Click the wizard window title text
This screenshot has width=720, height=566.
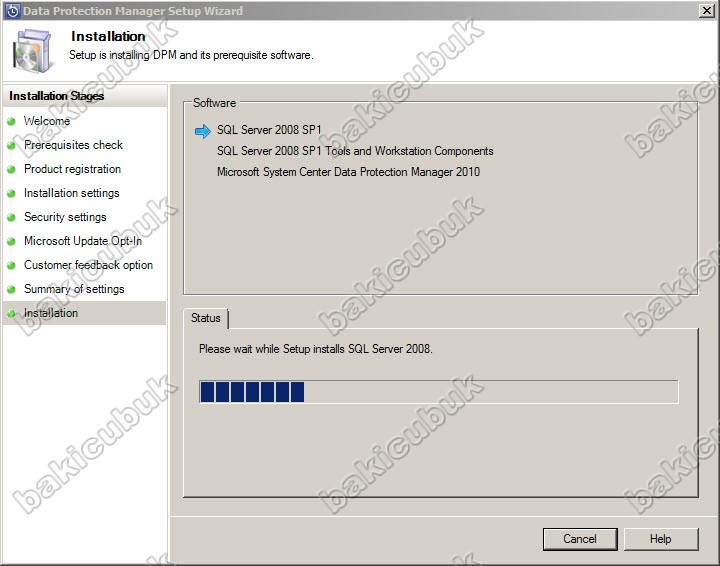coord(133,11)
